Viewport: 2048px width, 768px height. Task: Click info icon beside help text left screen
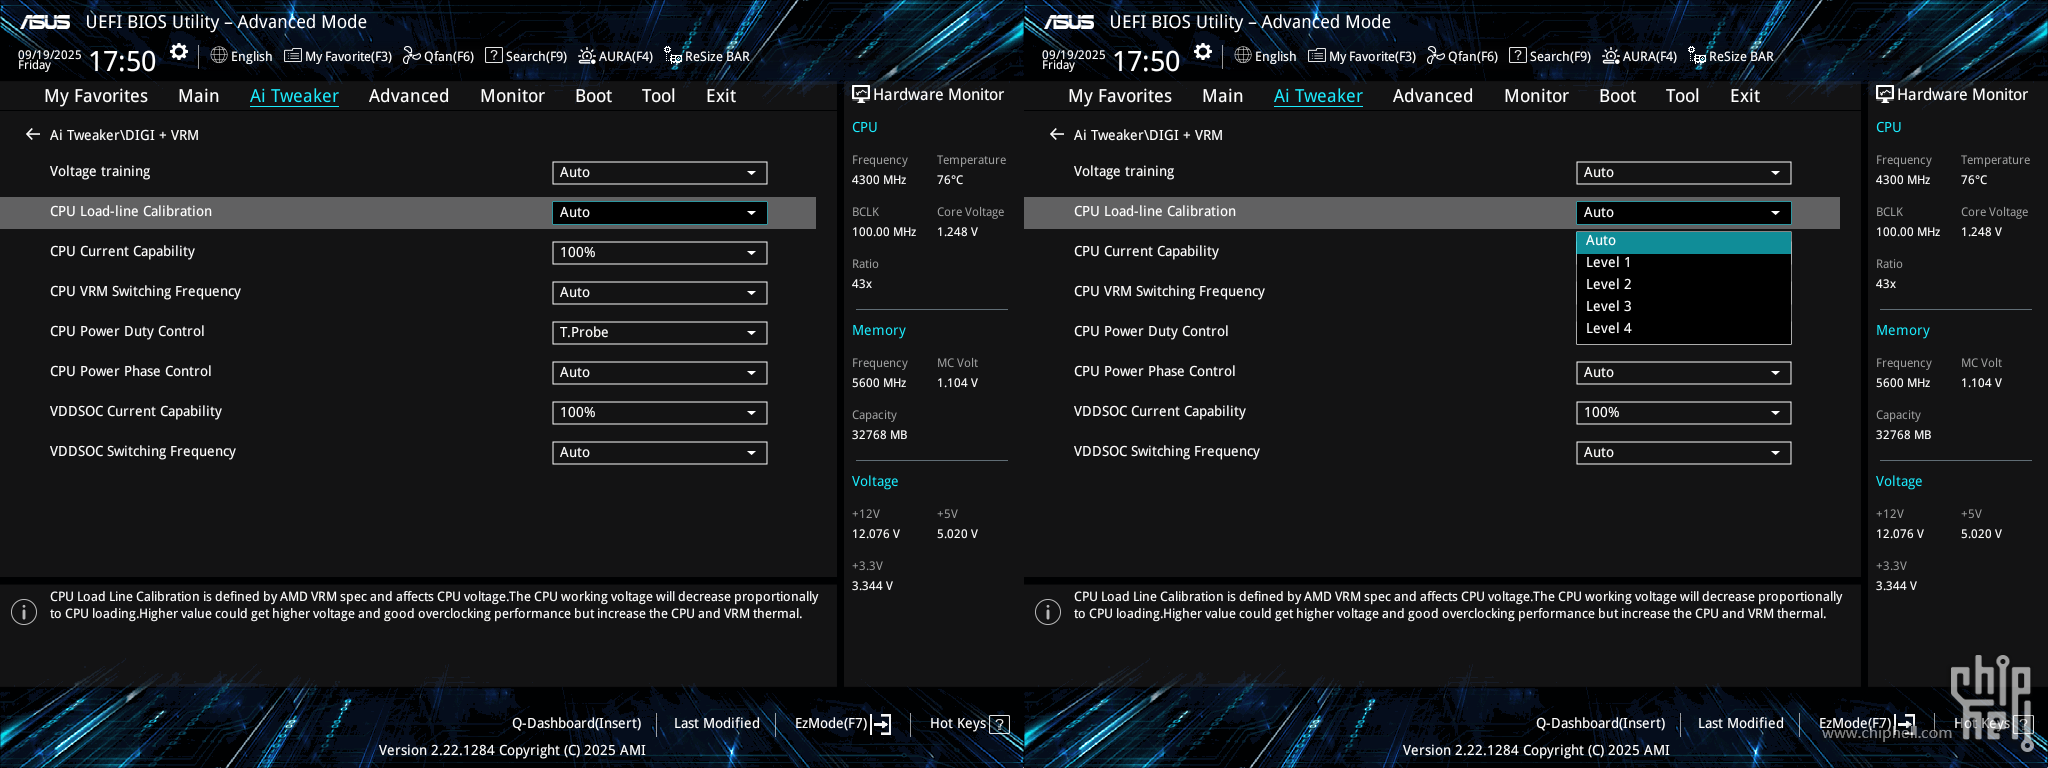(x=24, y=612)
